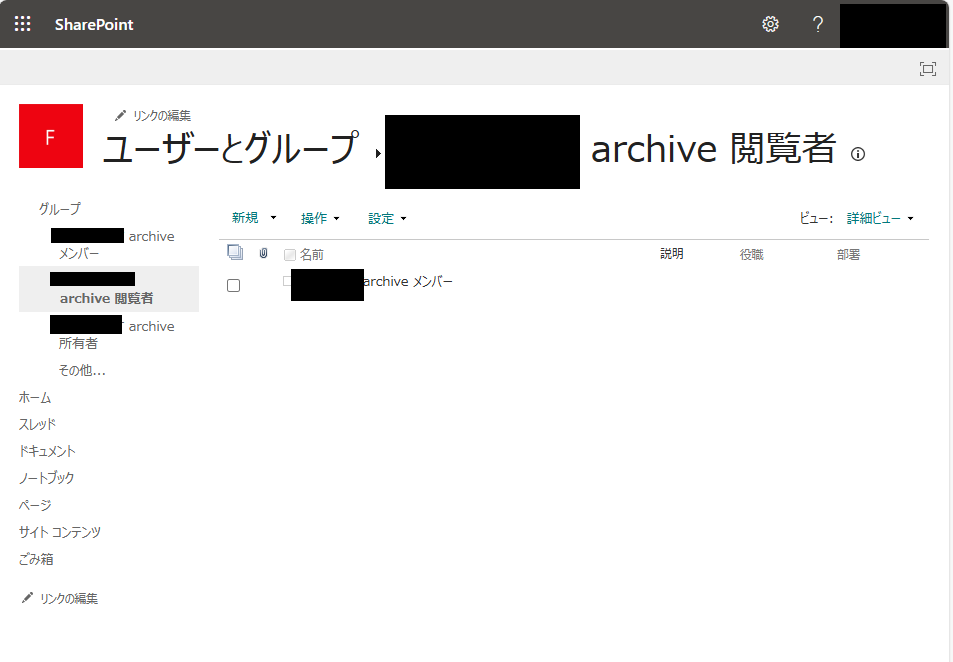Click the グループ heading in sidebar
953x662 pixels.
coord(59,209)
